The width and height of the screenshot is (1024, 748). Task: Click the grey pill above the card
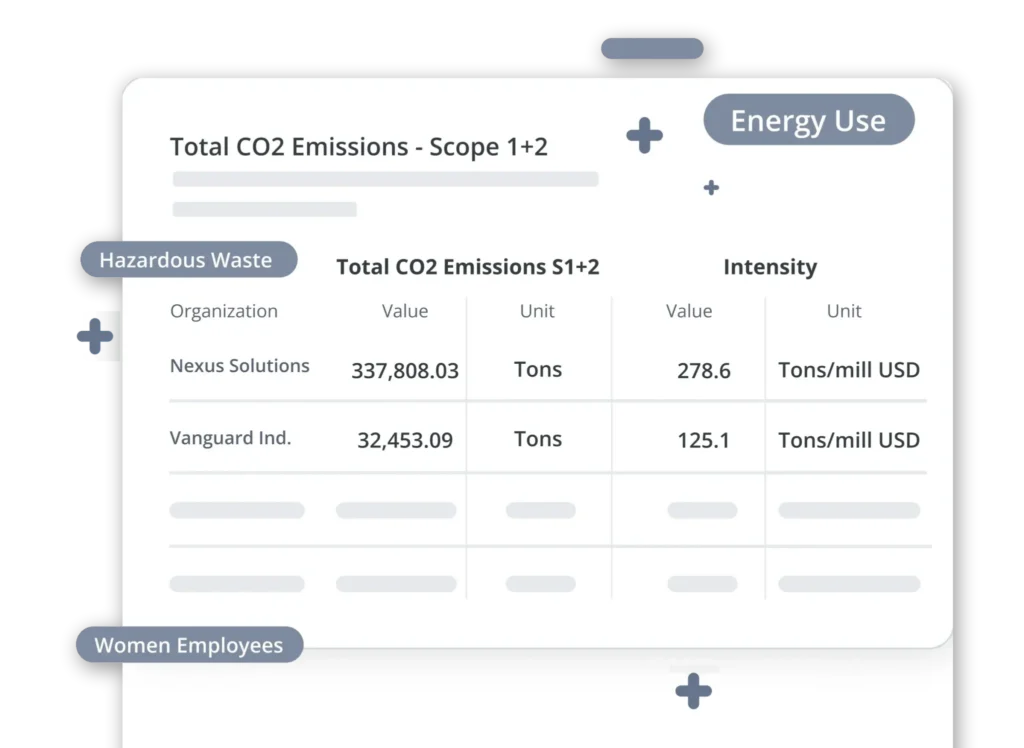click(x=652, y=48)
